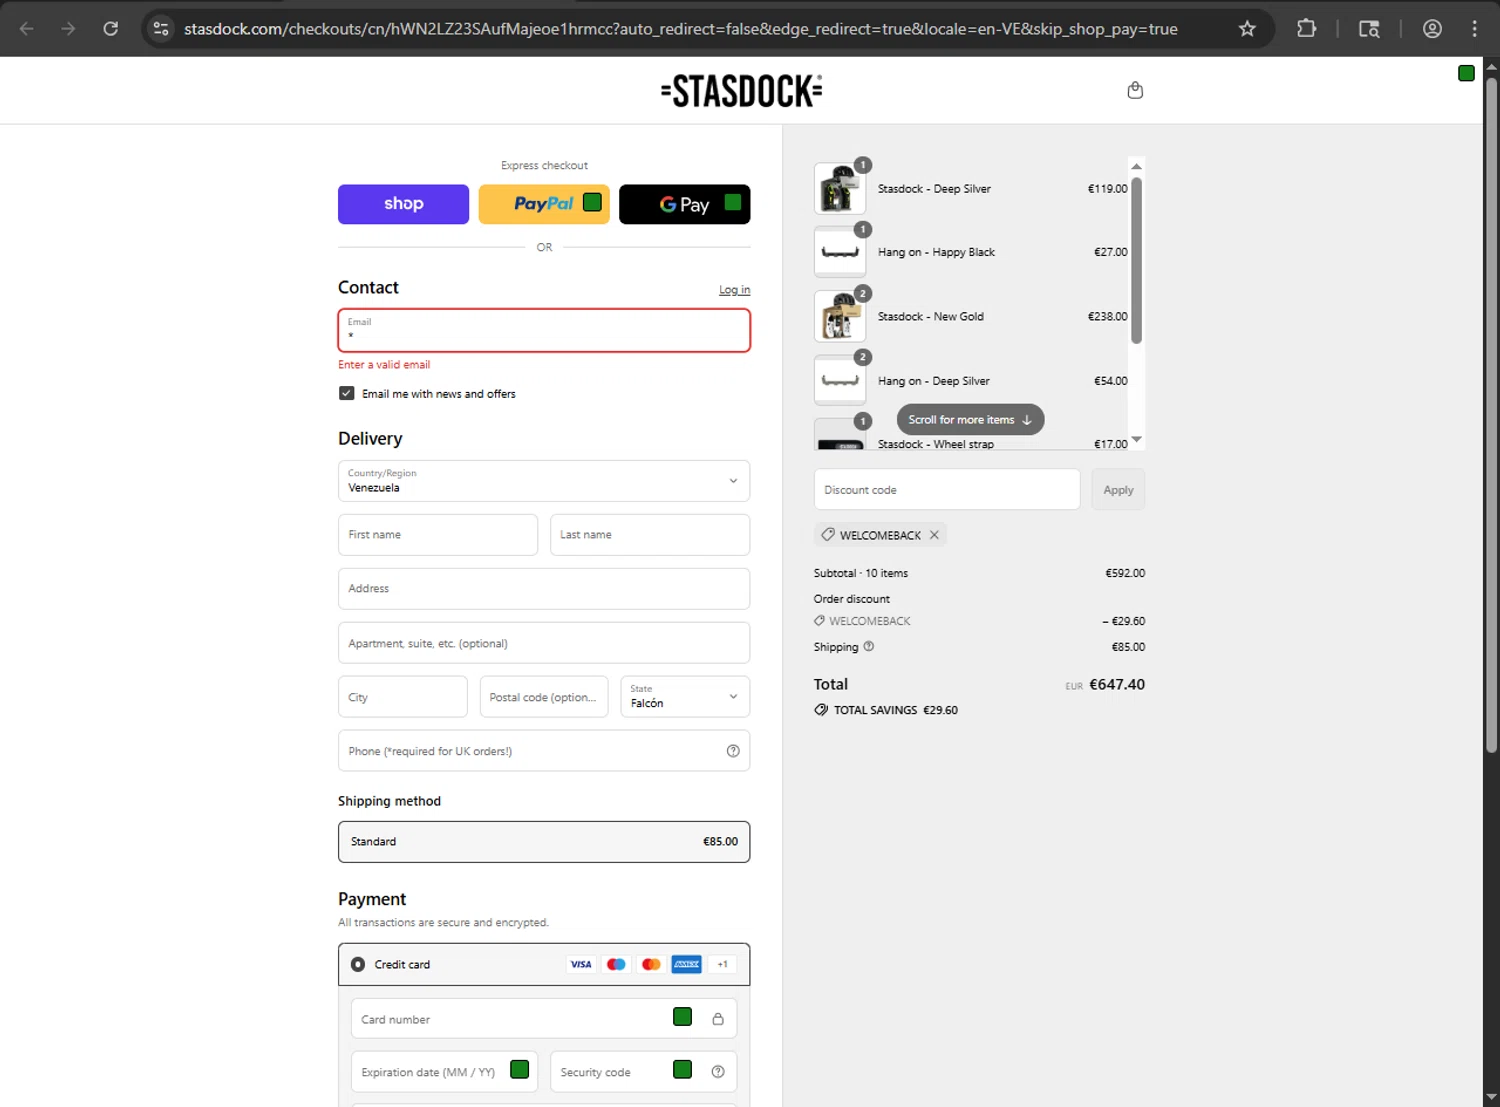This screenshot has width=1500, height=1107.
Task: Click the Log in link
Action: 734,290
